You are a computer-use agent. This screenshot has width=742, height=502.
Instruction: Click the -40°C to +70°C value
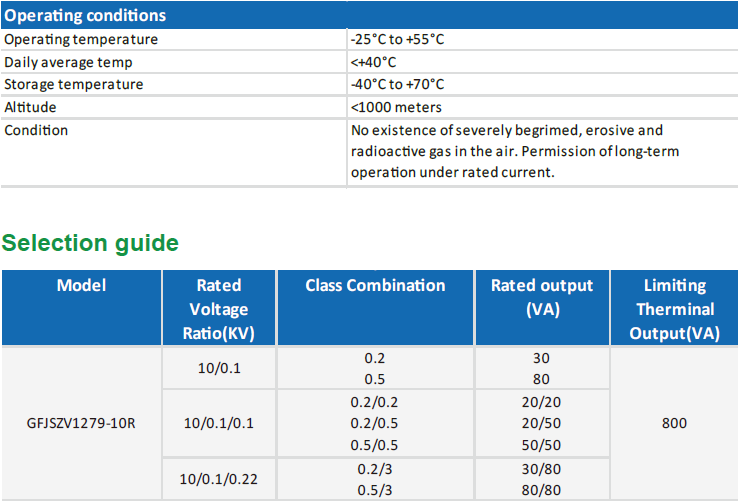(397, 84)
